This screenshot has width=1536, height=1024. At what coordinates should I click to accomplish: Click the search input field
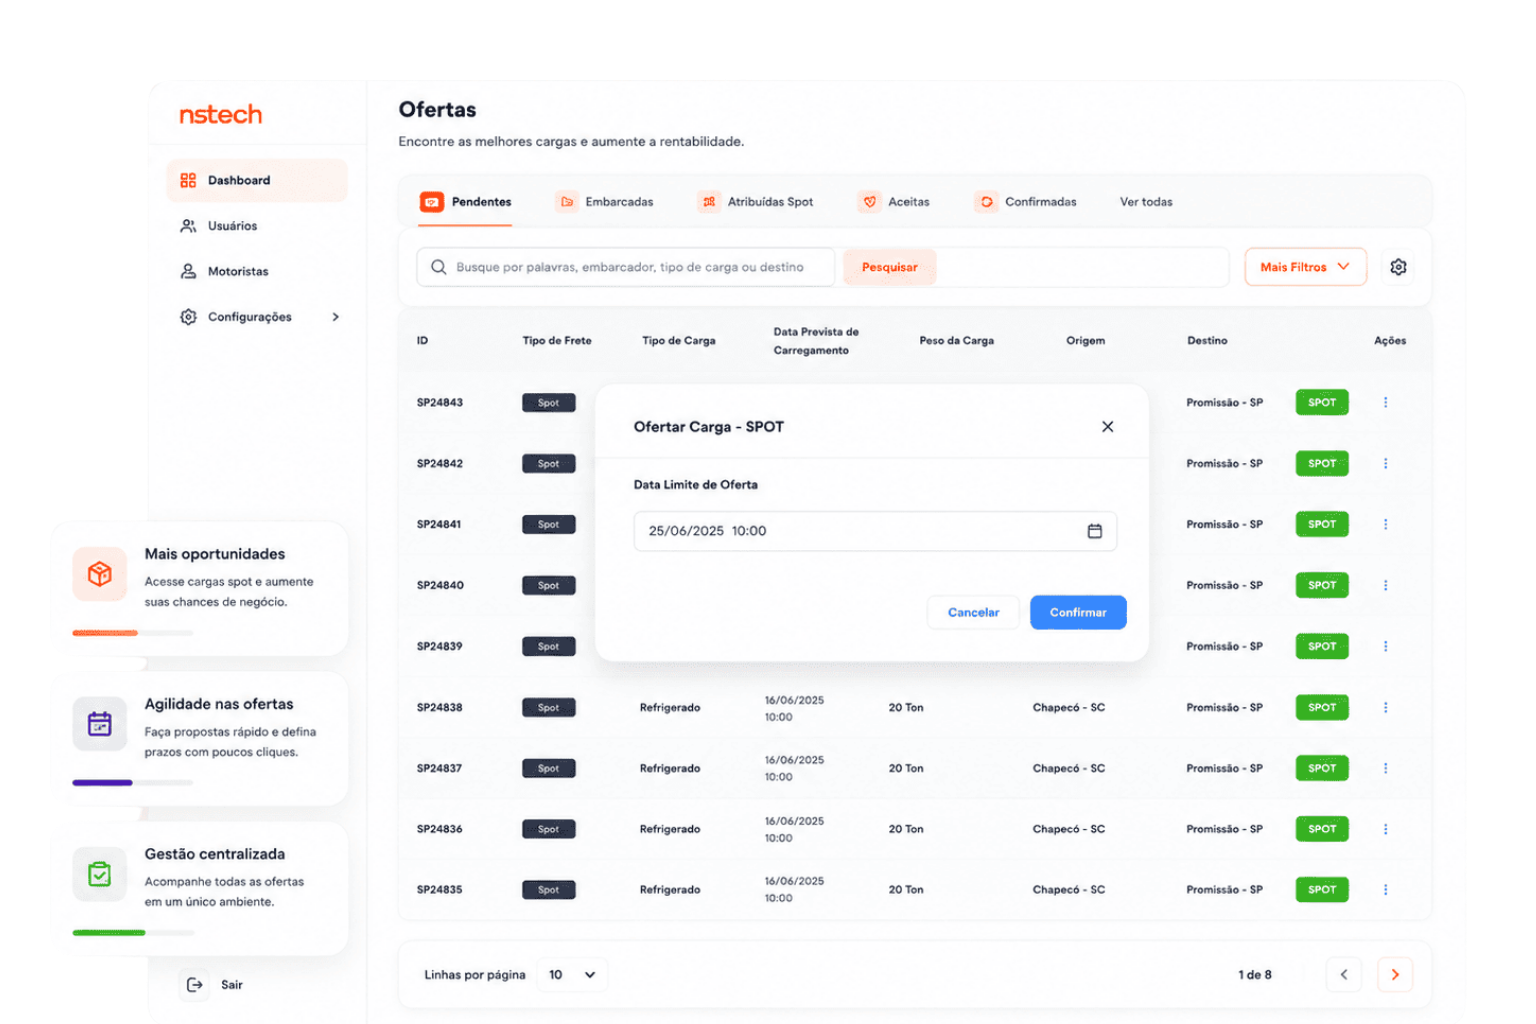tap(626, 267)
